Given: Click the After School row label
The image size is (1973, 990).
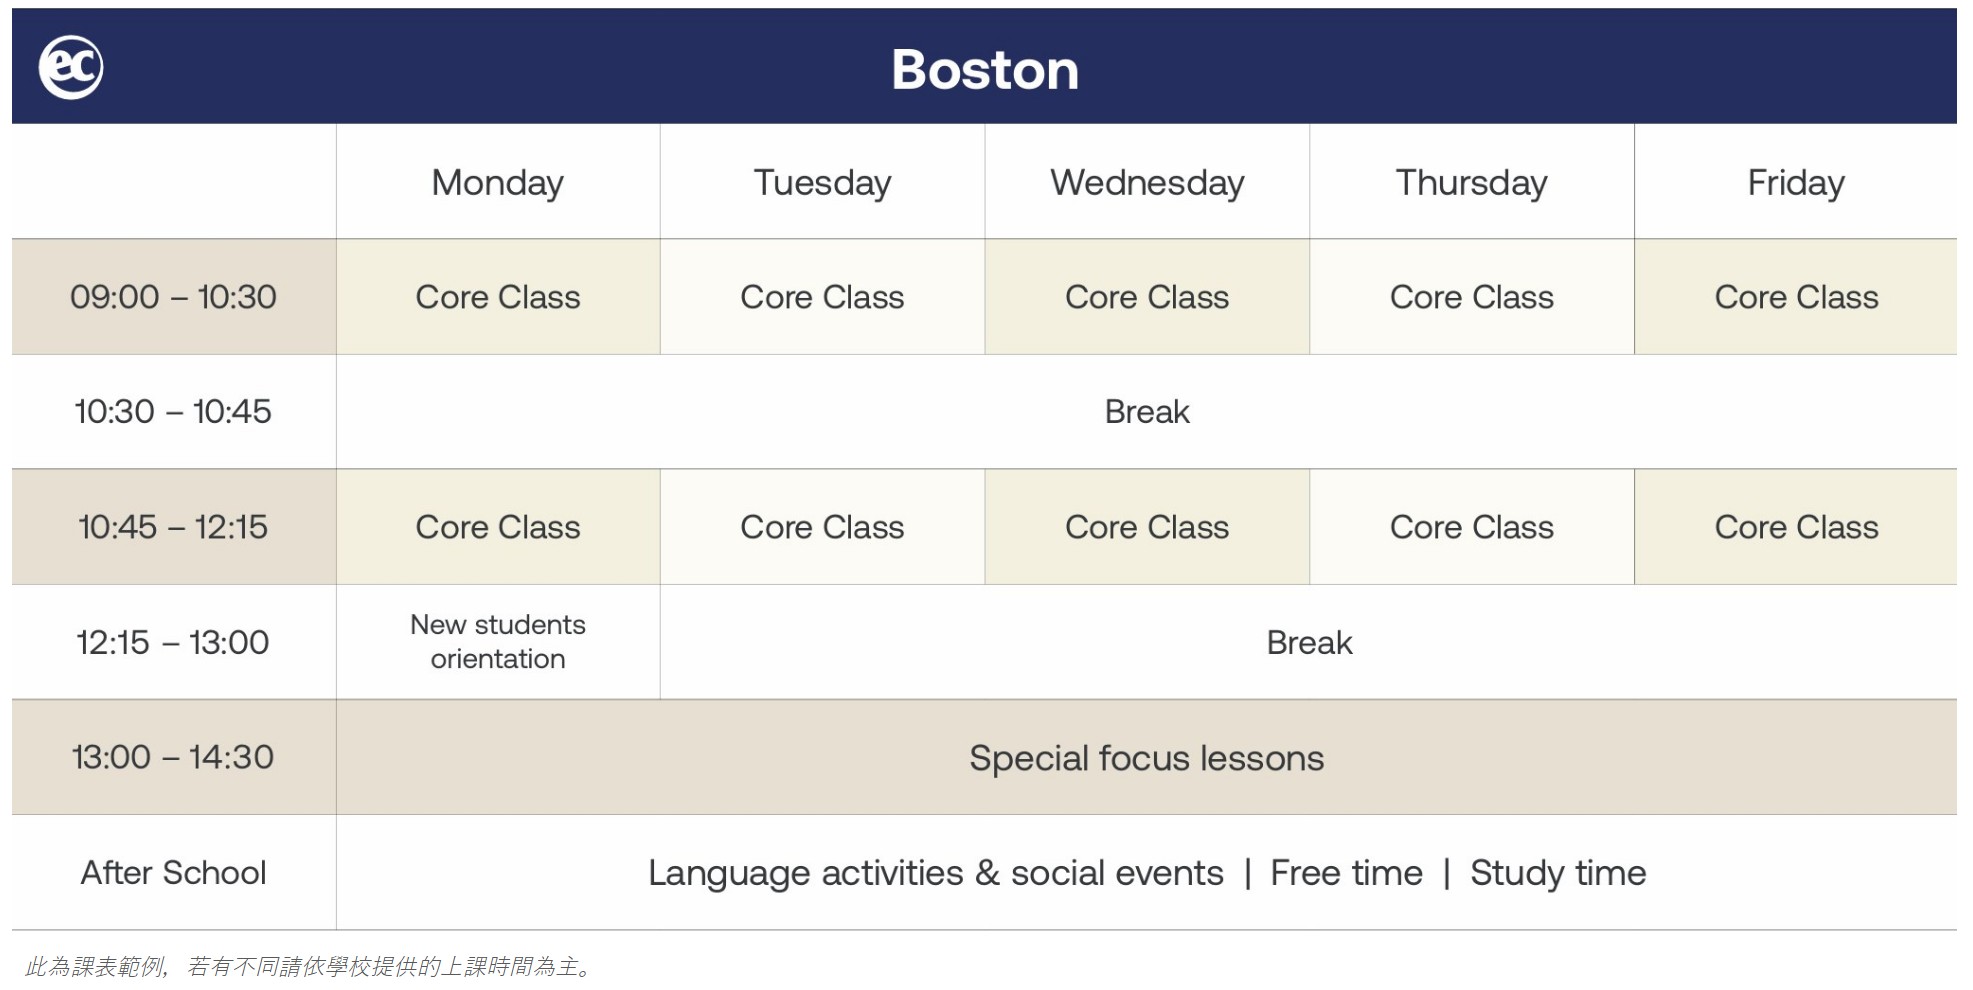Looking at the screenshot, I should click(x=173, y=873).
